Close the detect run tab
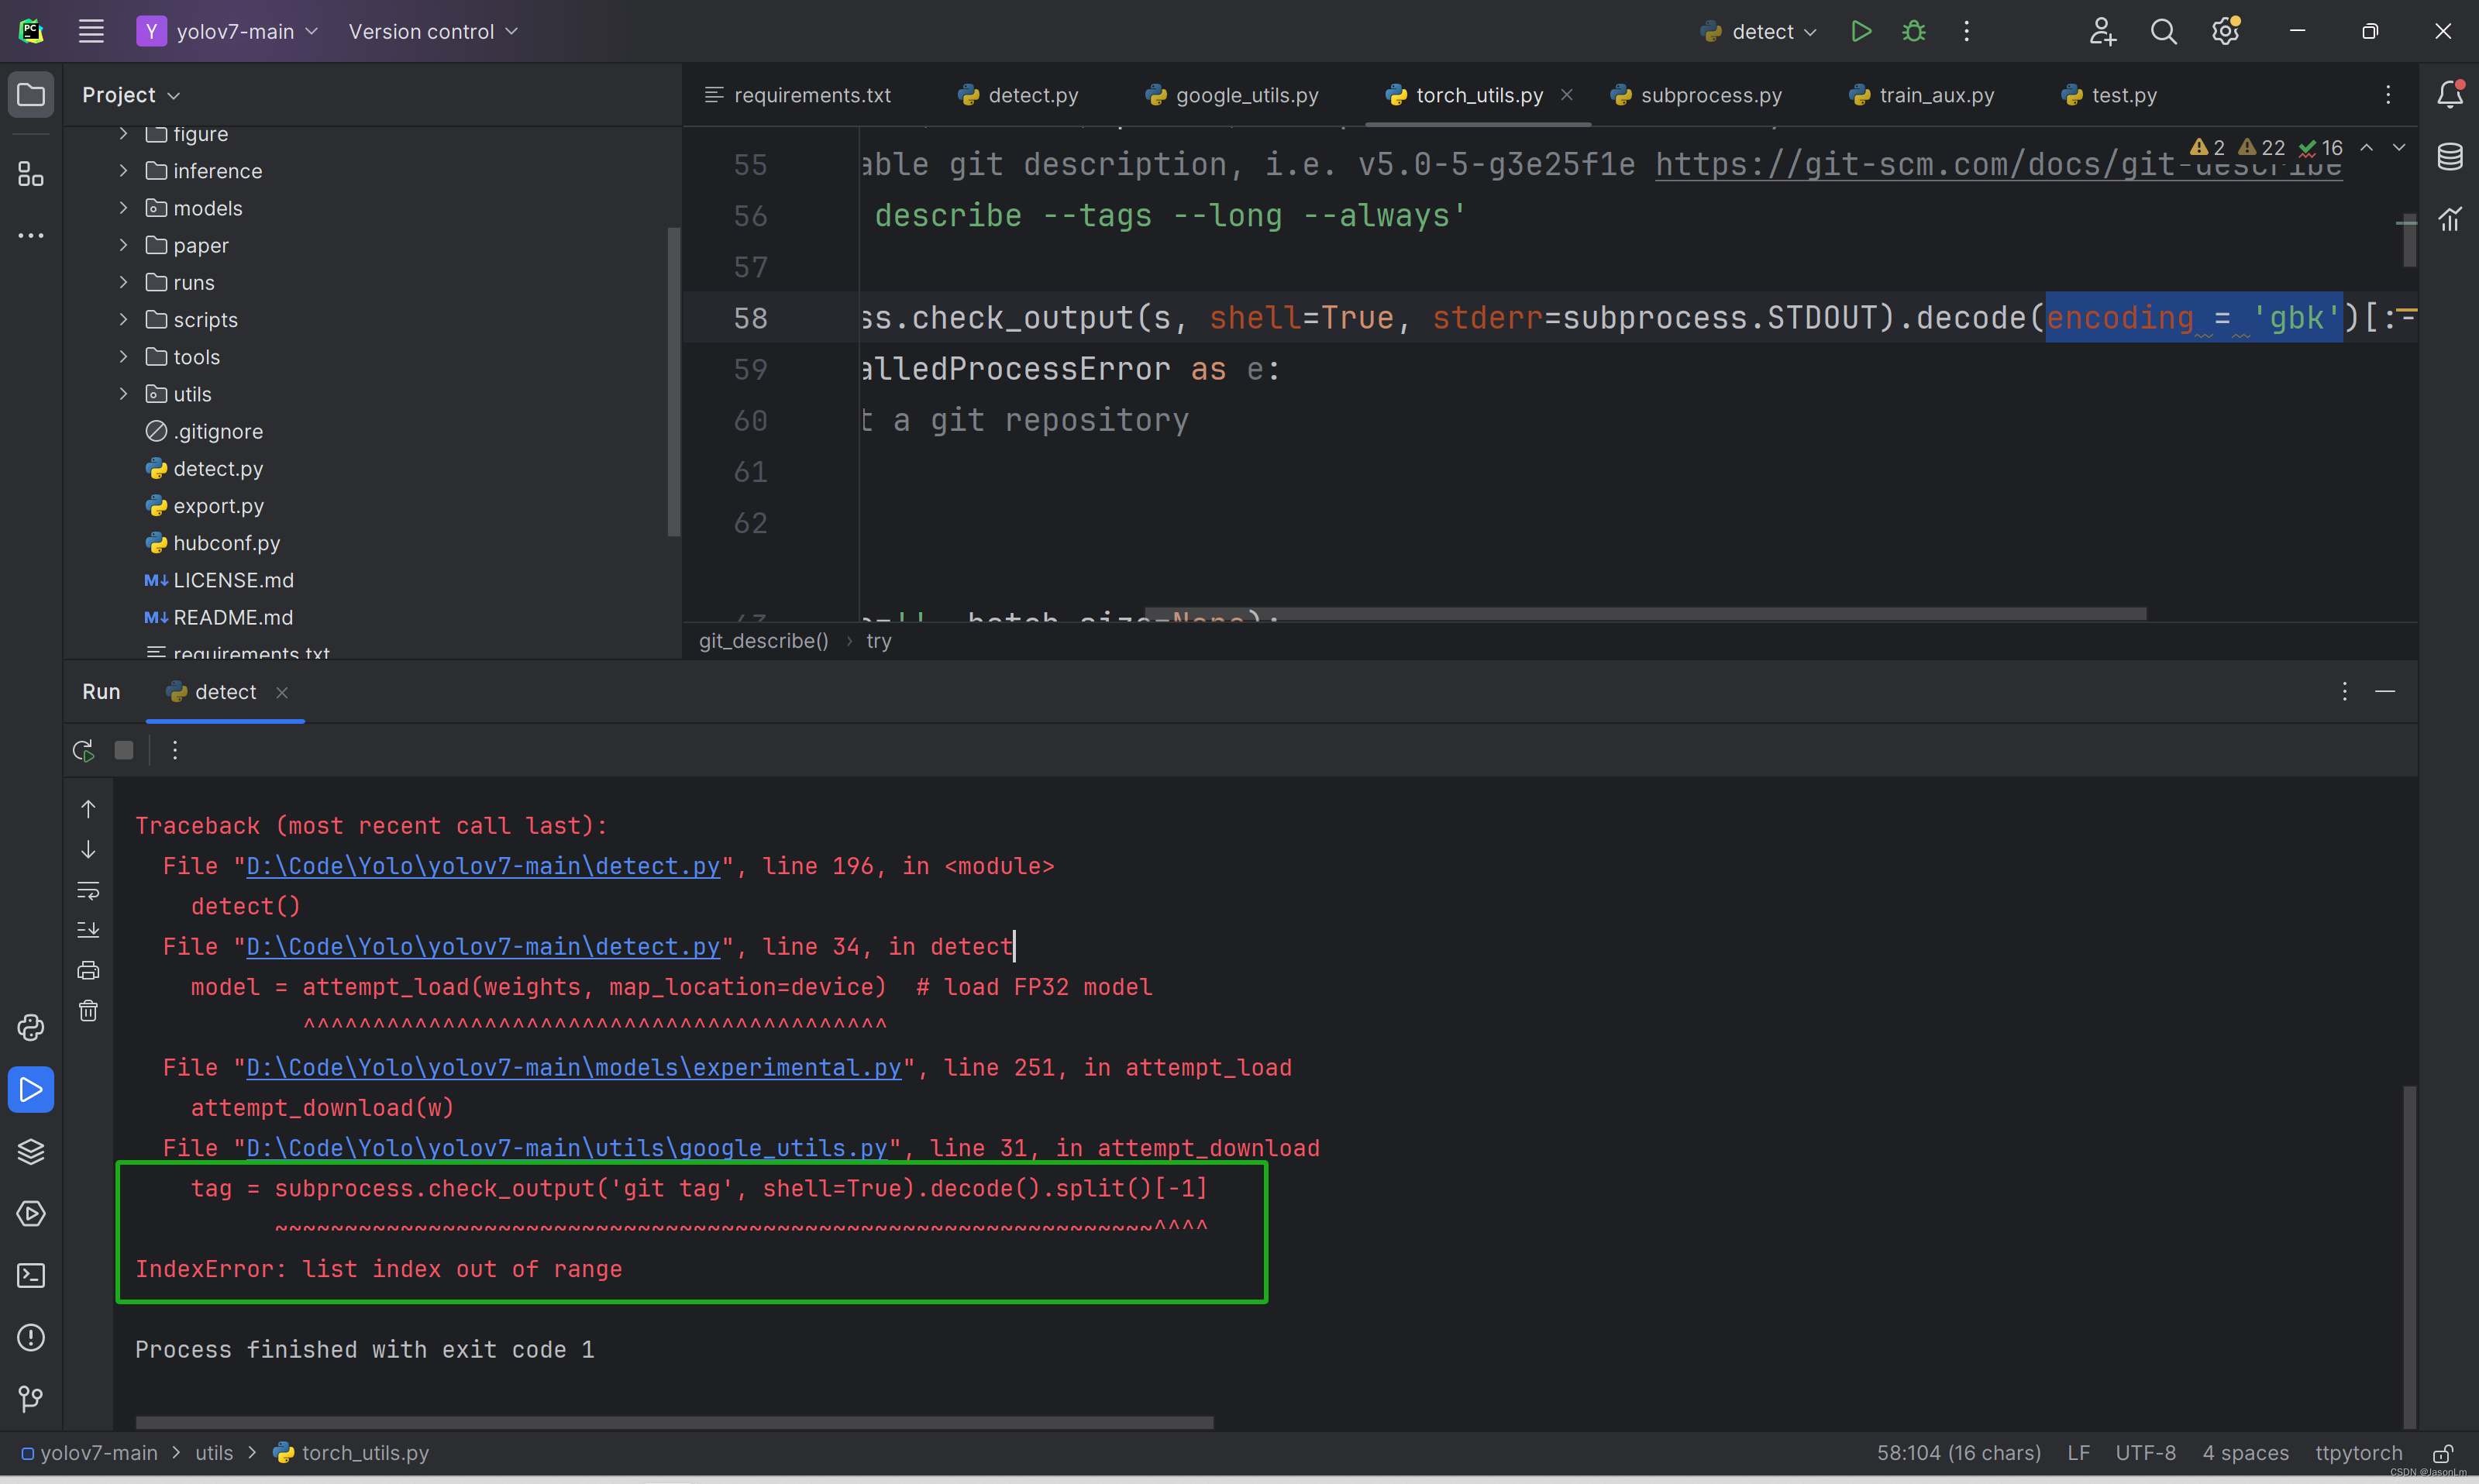Viewport: 2479px width, 1484px height. (x=282, y=692)
